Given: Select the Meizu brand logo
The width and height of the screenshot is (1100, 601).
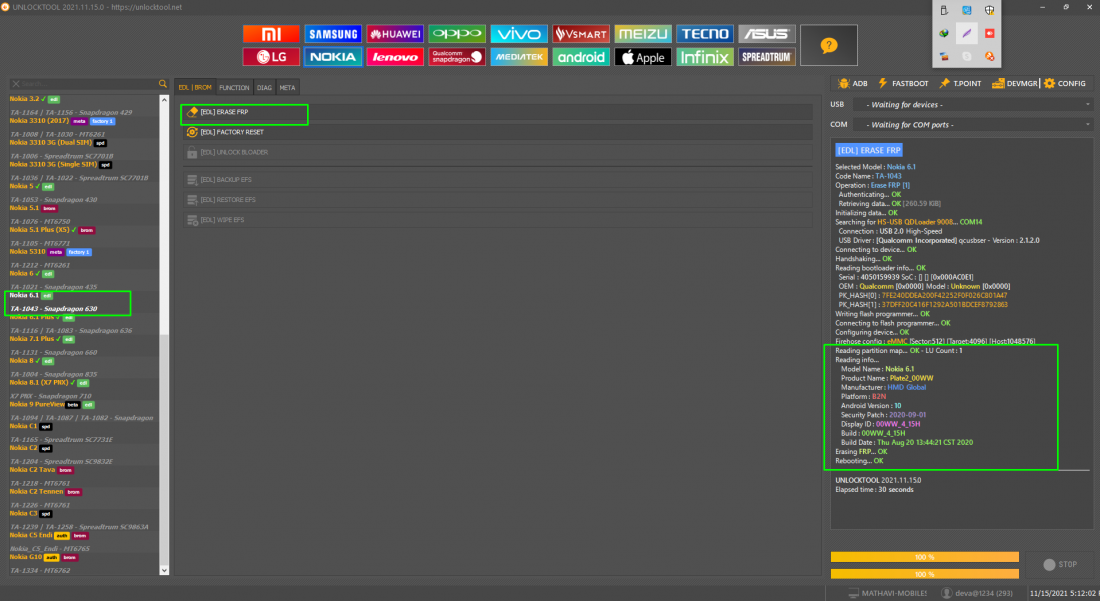Looking at the screenshot, I should point(643,34).
